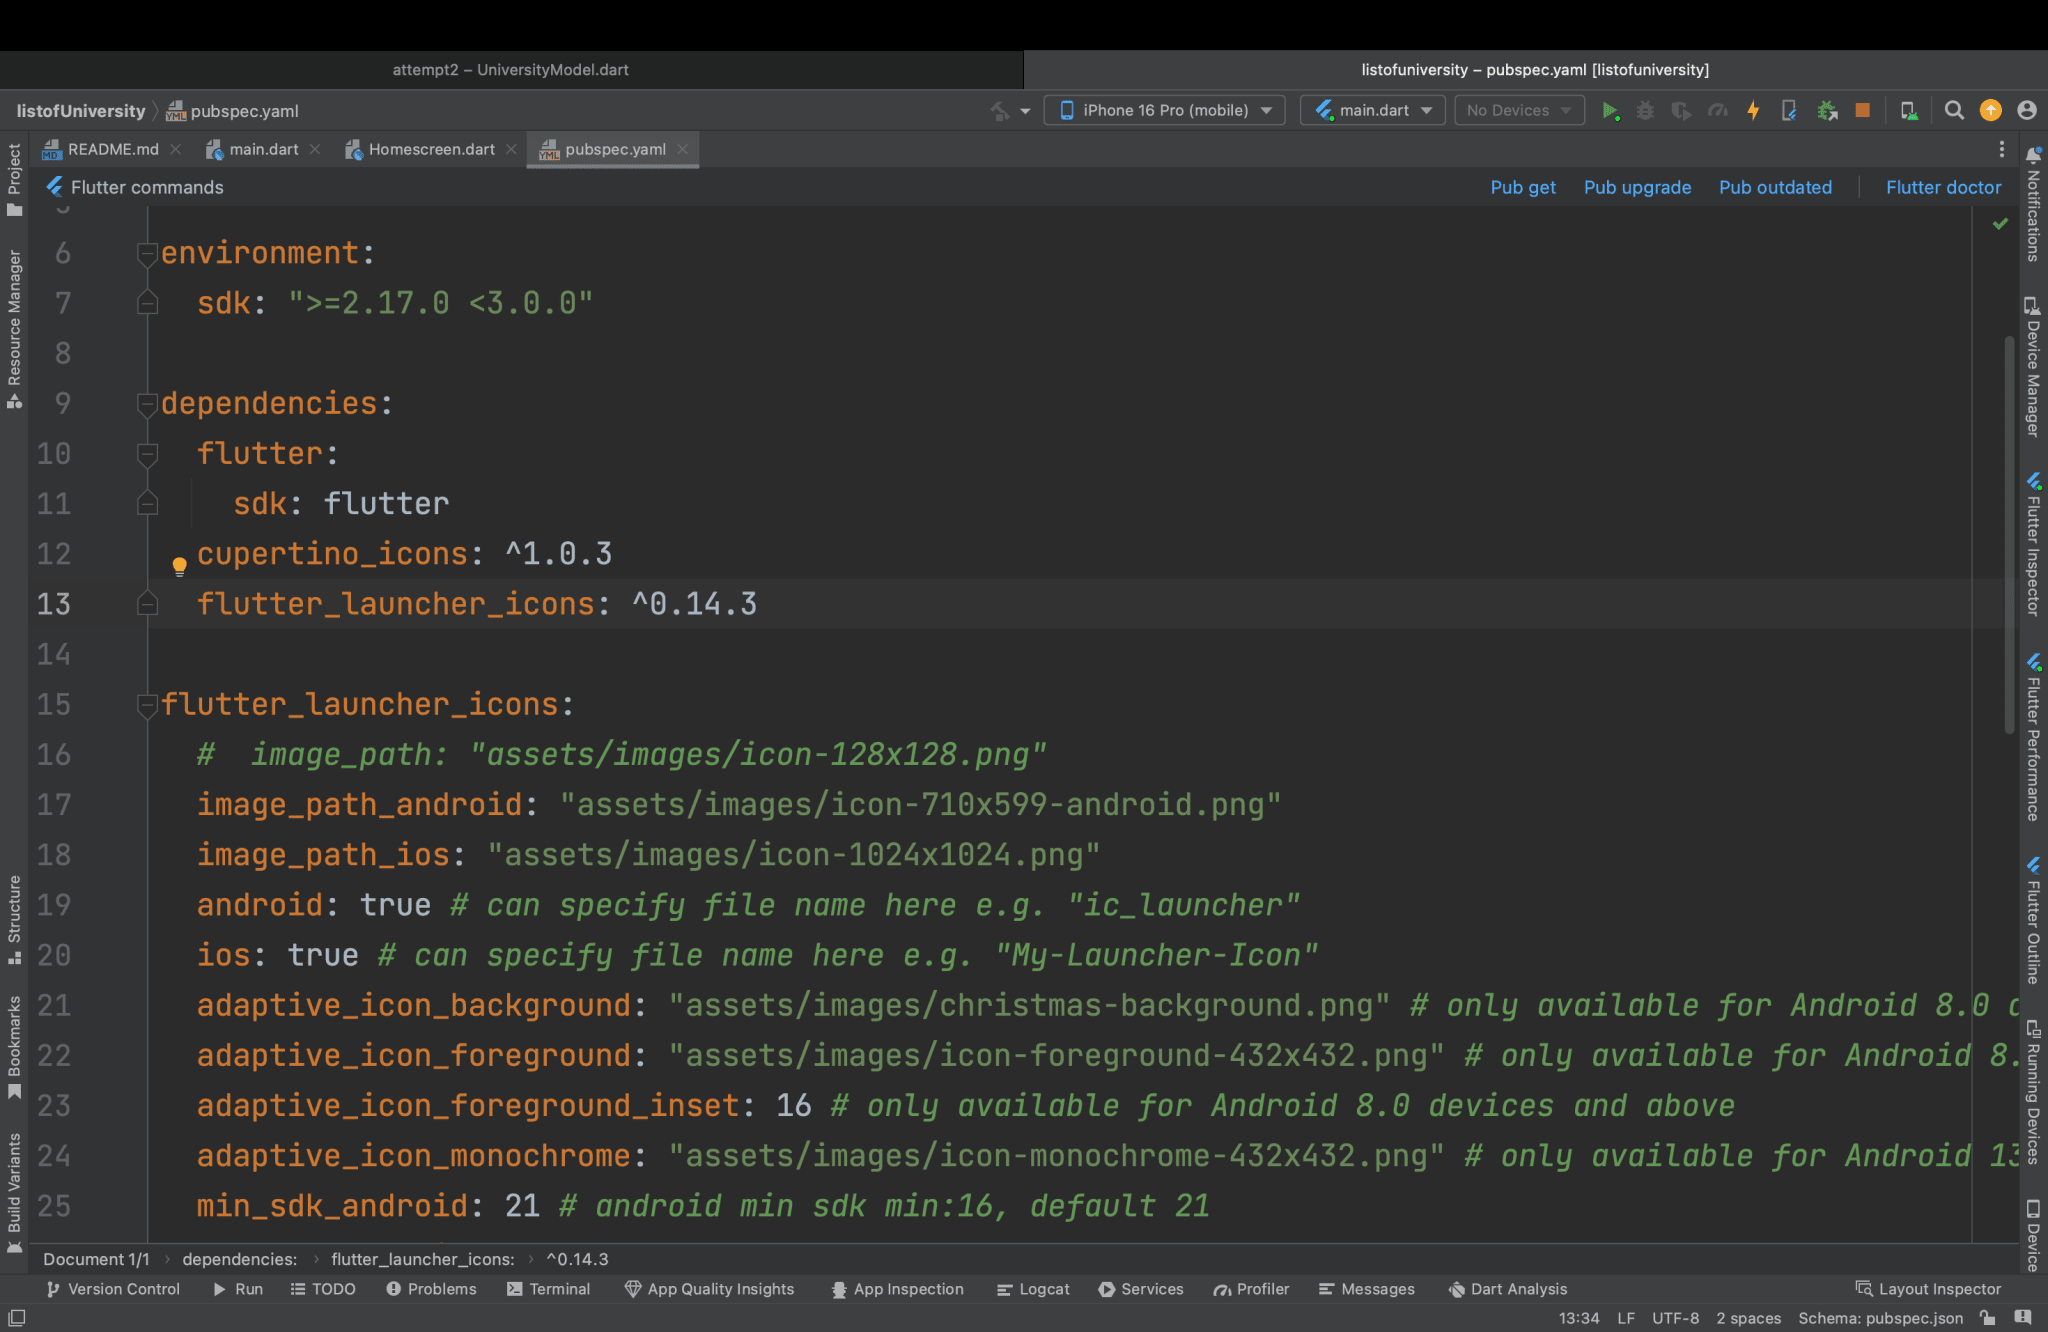The width and height of the screenshot is (2048, 1332).
Task: Click the yellow intention lightbulb on line 12
Action: point(179,566)
